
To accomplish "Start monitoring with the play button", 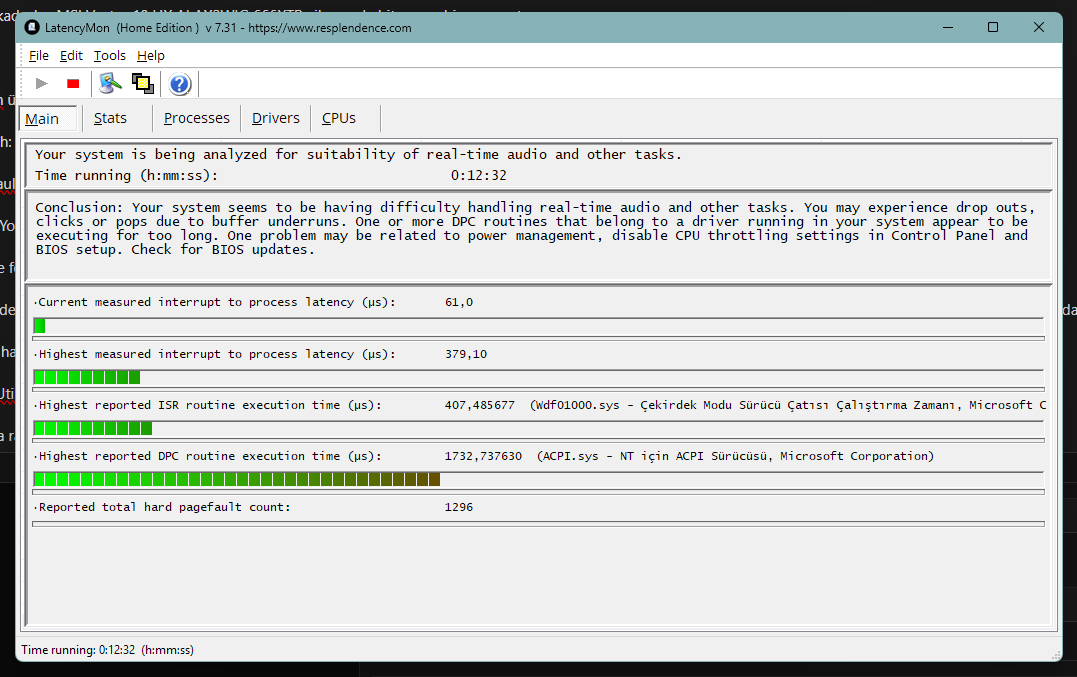I will [41, 84].
